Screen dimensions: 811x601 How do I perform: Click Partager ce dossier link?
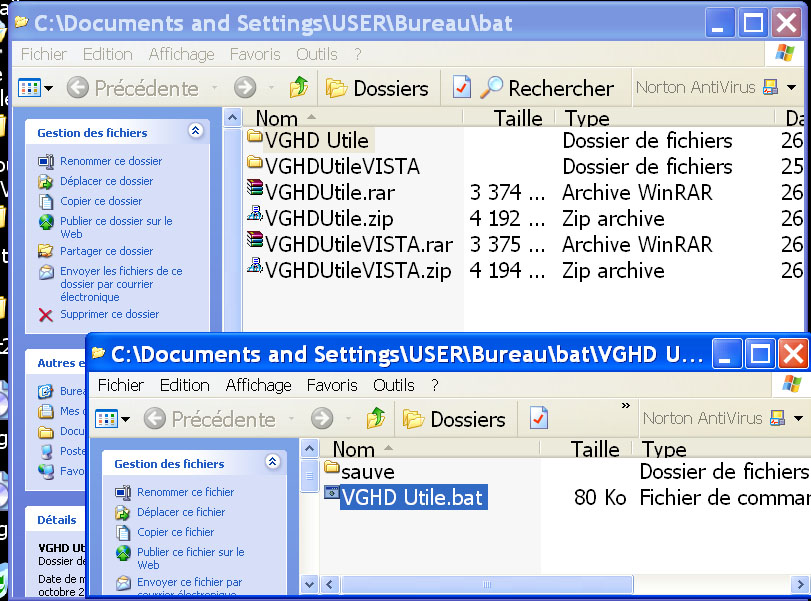point(106,251)
